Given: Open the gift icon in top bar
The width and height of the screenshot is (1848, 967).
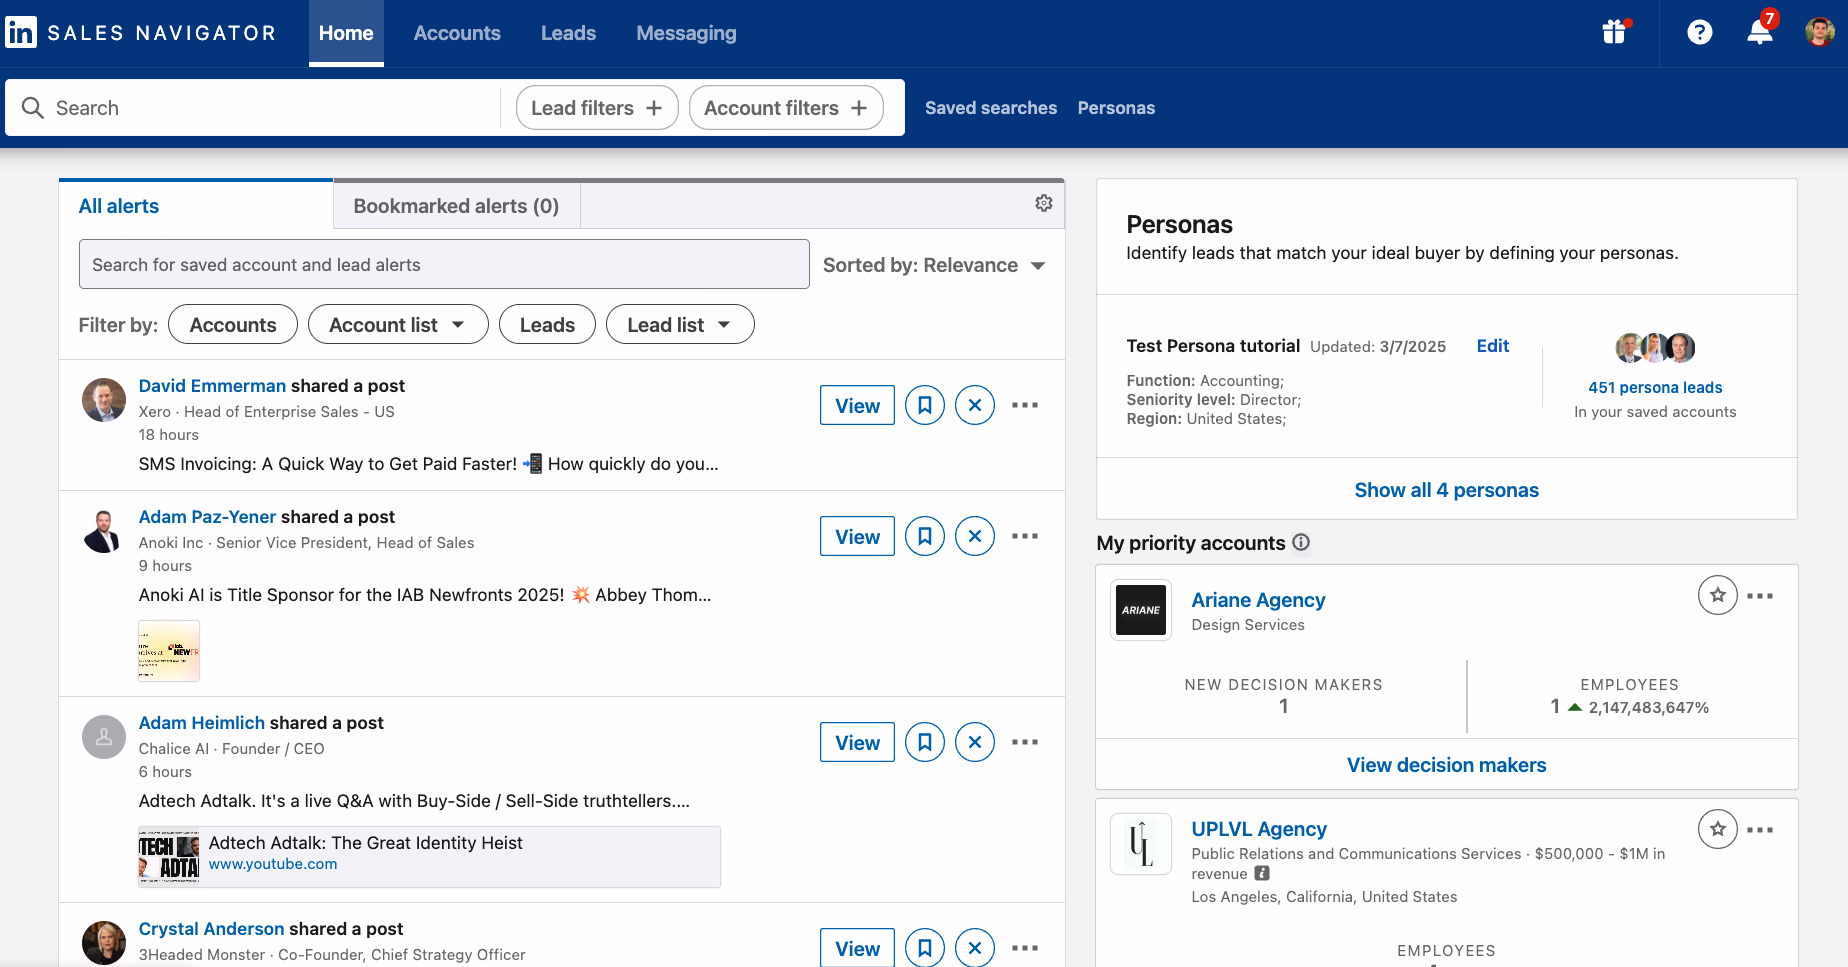Looking at the screenshot, I should pos(1614,32).
